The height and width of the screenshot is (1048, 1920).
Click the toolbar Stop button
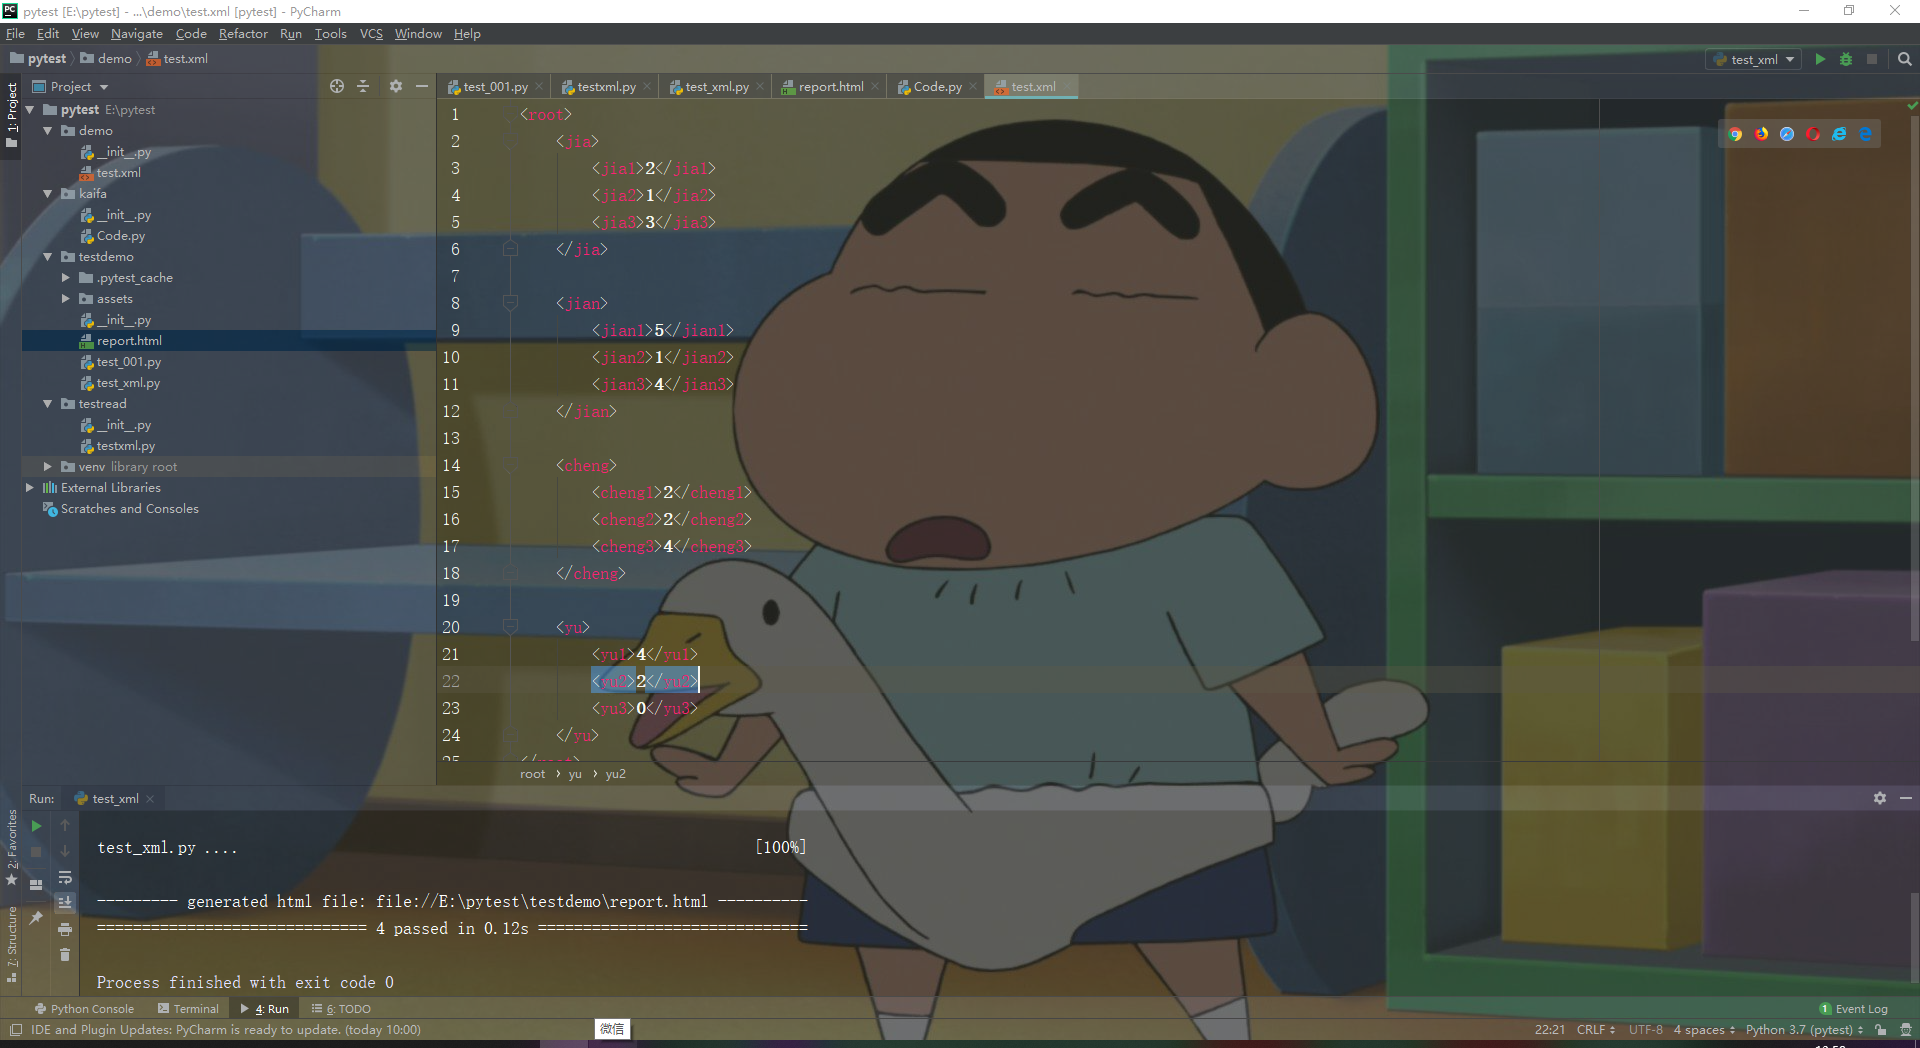[x=1872, y=59]
